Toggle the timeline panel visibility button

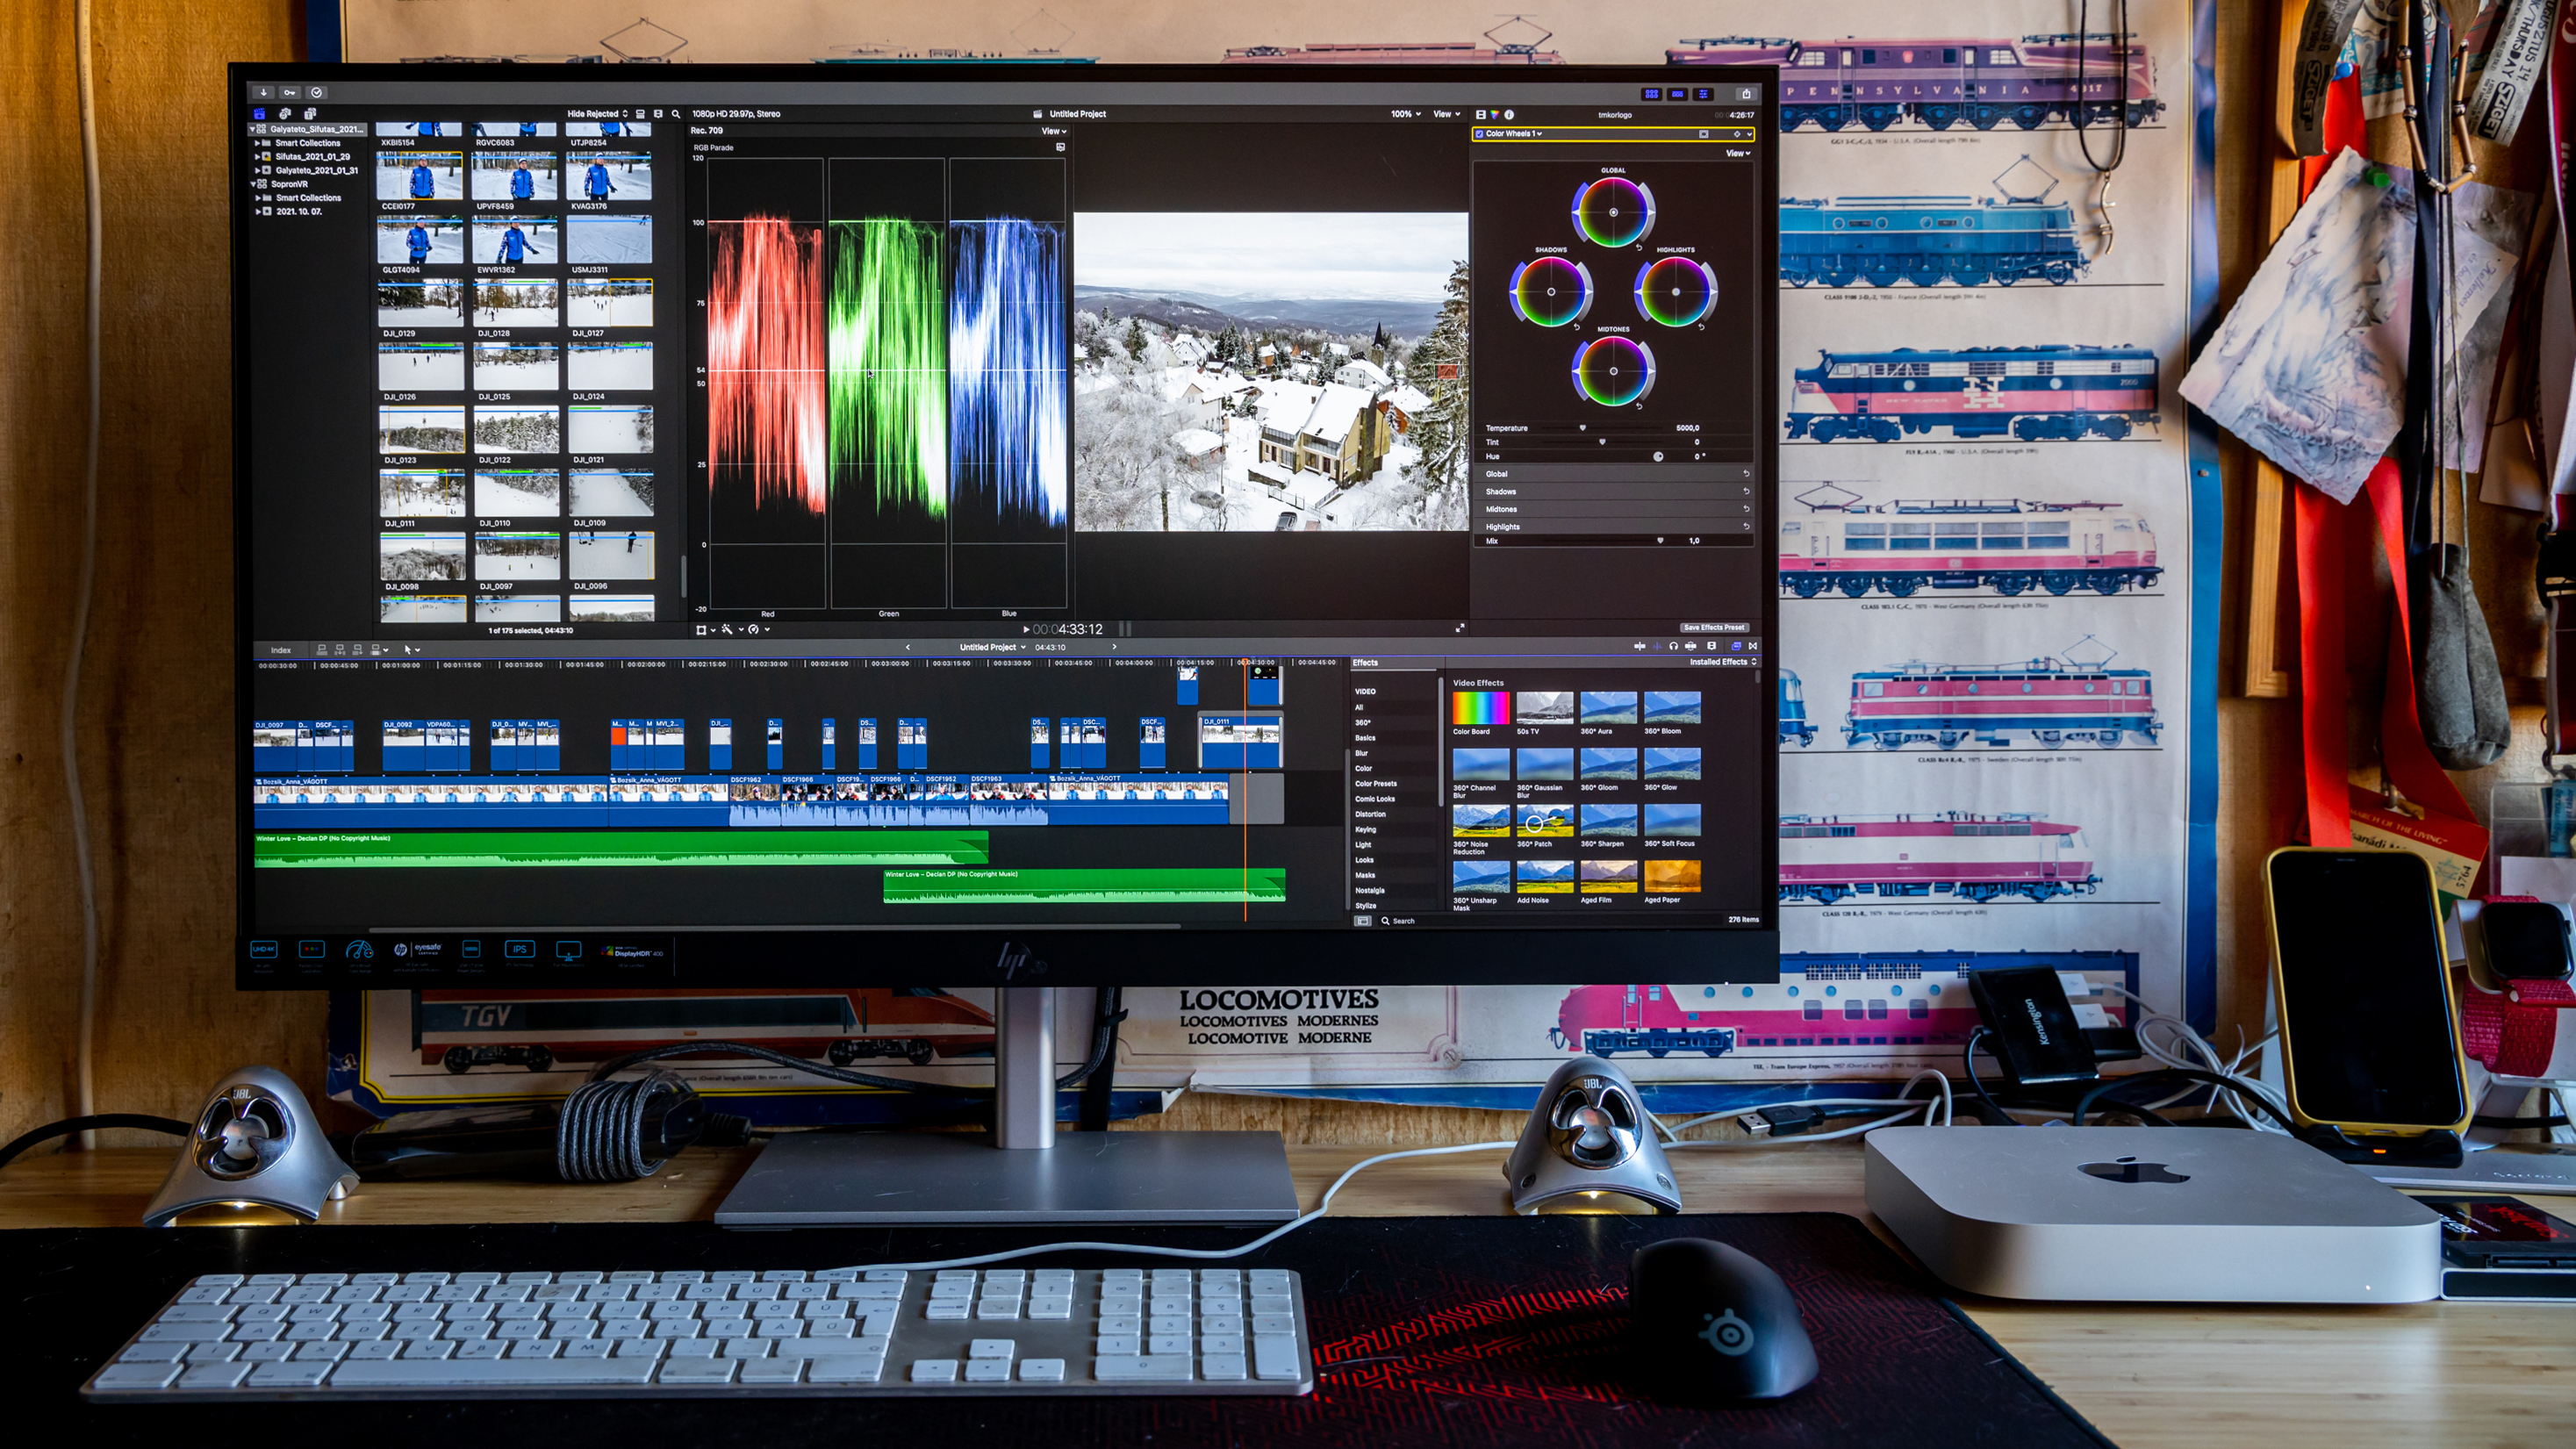[1677, 94]
